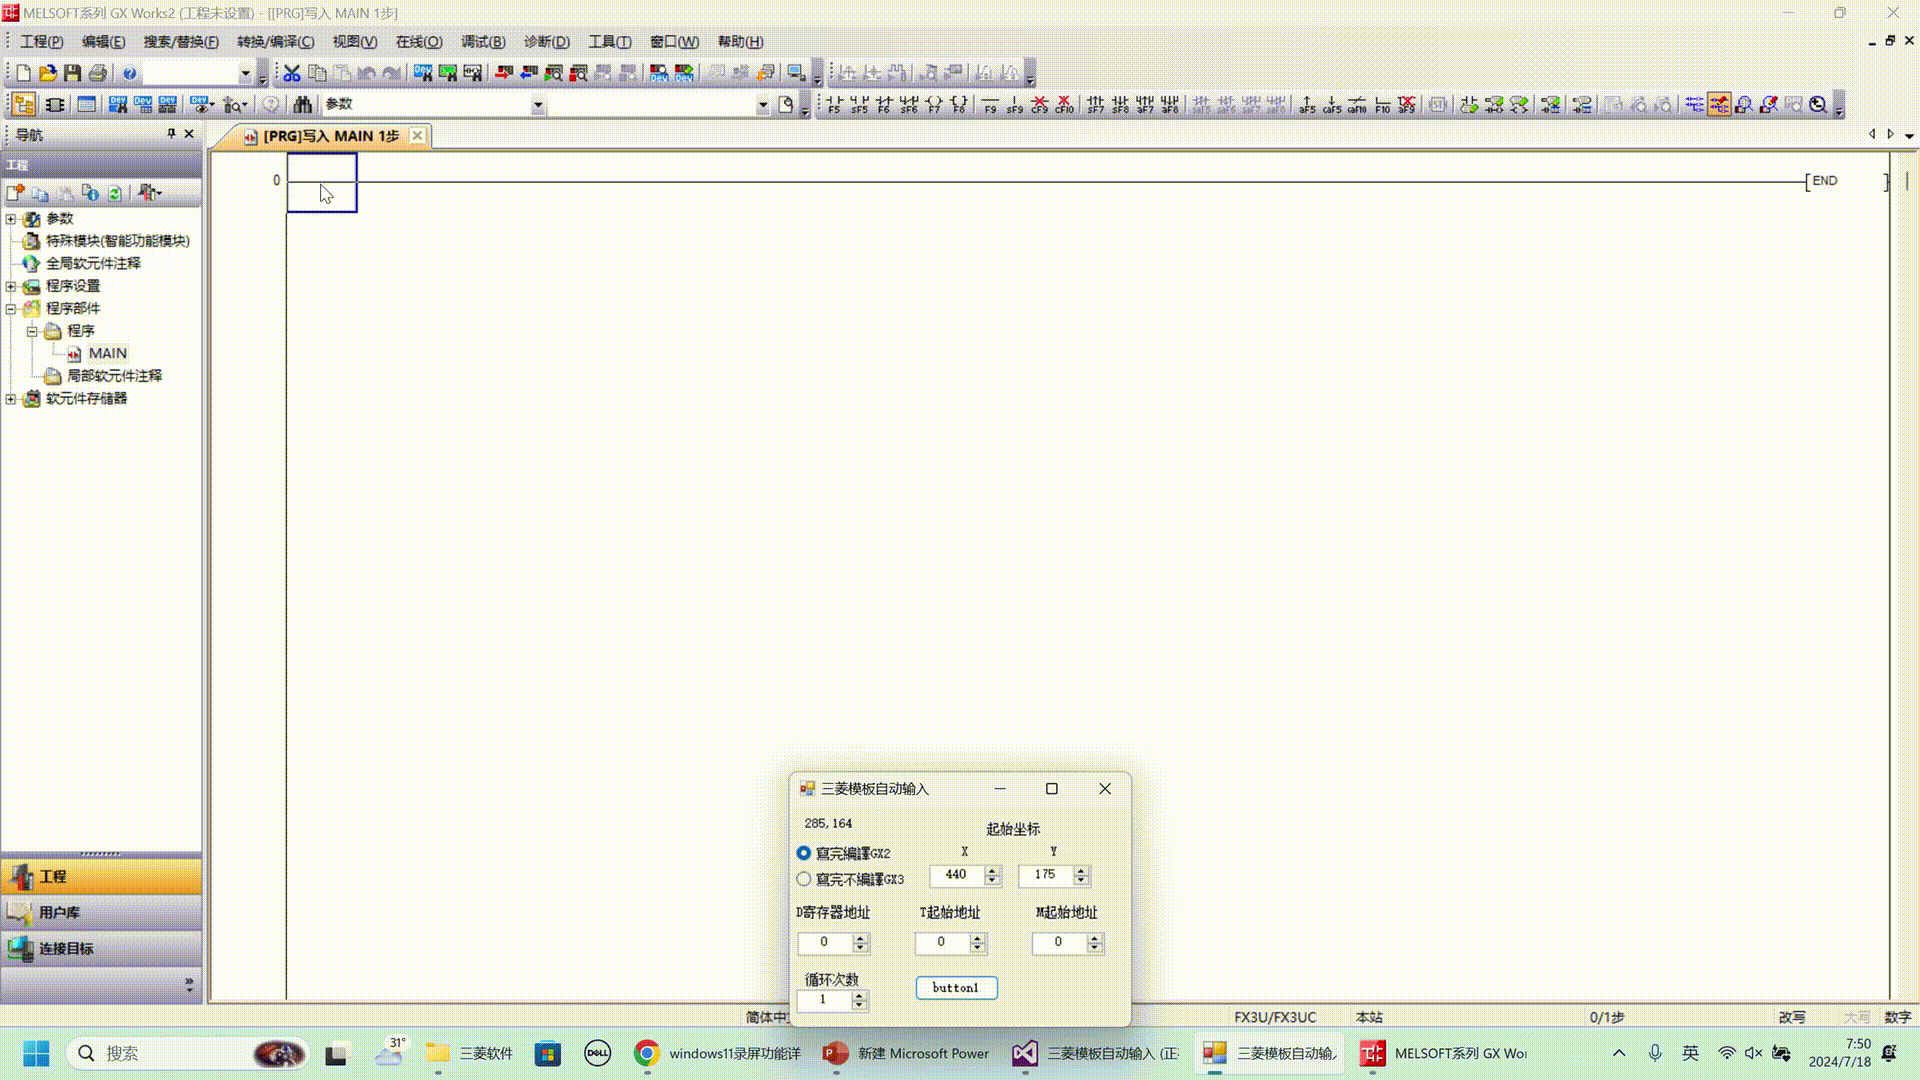Expand the 软元件存储器 tree node

pyautogui.click(x=11, y=399)
